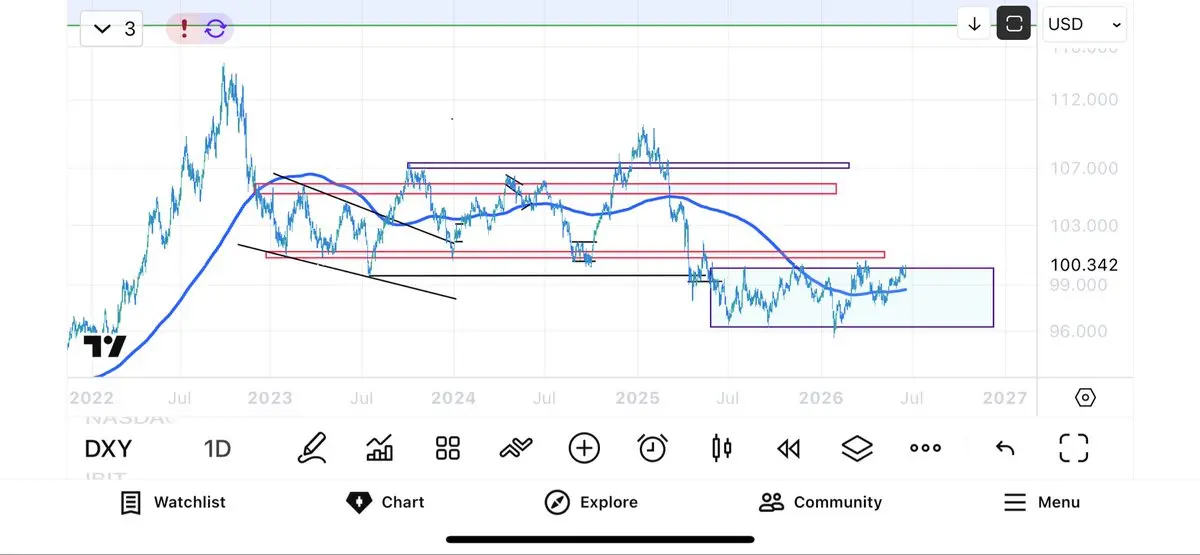Tap the TradingView logo on chart
Image resolution: width=1200 pixels, height=555 pixels.
tap(105, 347)
